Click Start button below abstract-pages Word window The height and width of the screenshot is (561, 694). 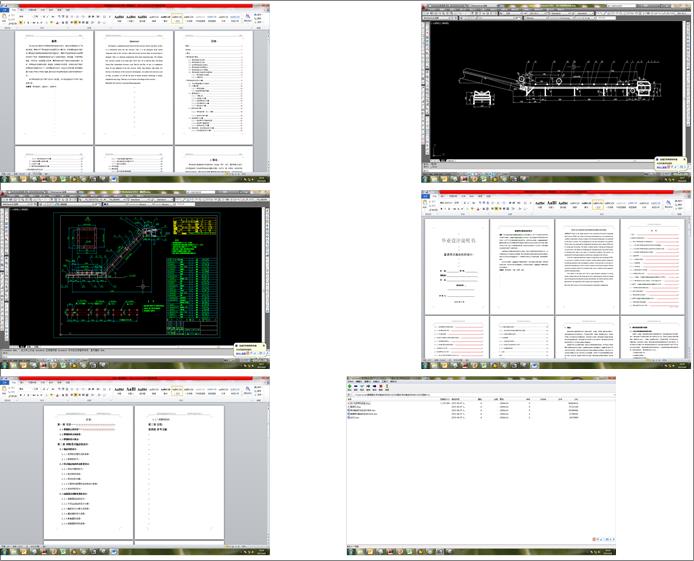(4, 179)
